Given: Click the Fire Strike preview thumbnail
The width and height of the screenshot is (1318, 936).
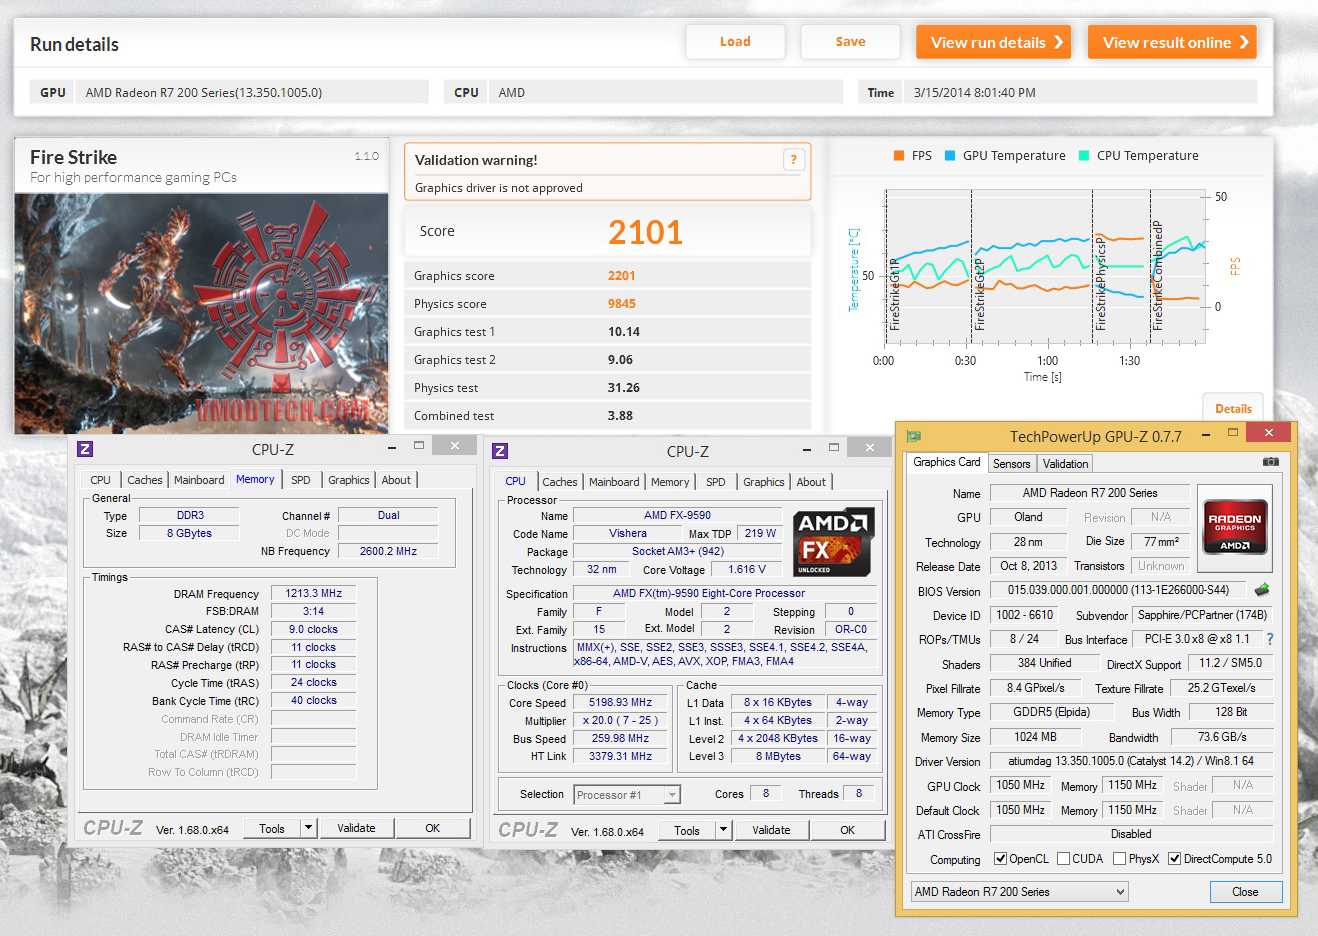Looking at the screenshot, I should coord(201,313).
